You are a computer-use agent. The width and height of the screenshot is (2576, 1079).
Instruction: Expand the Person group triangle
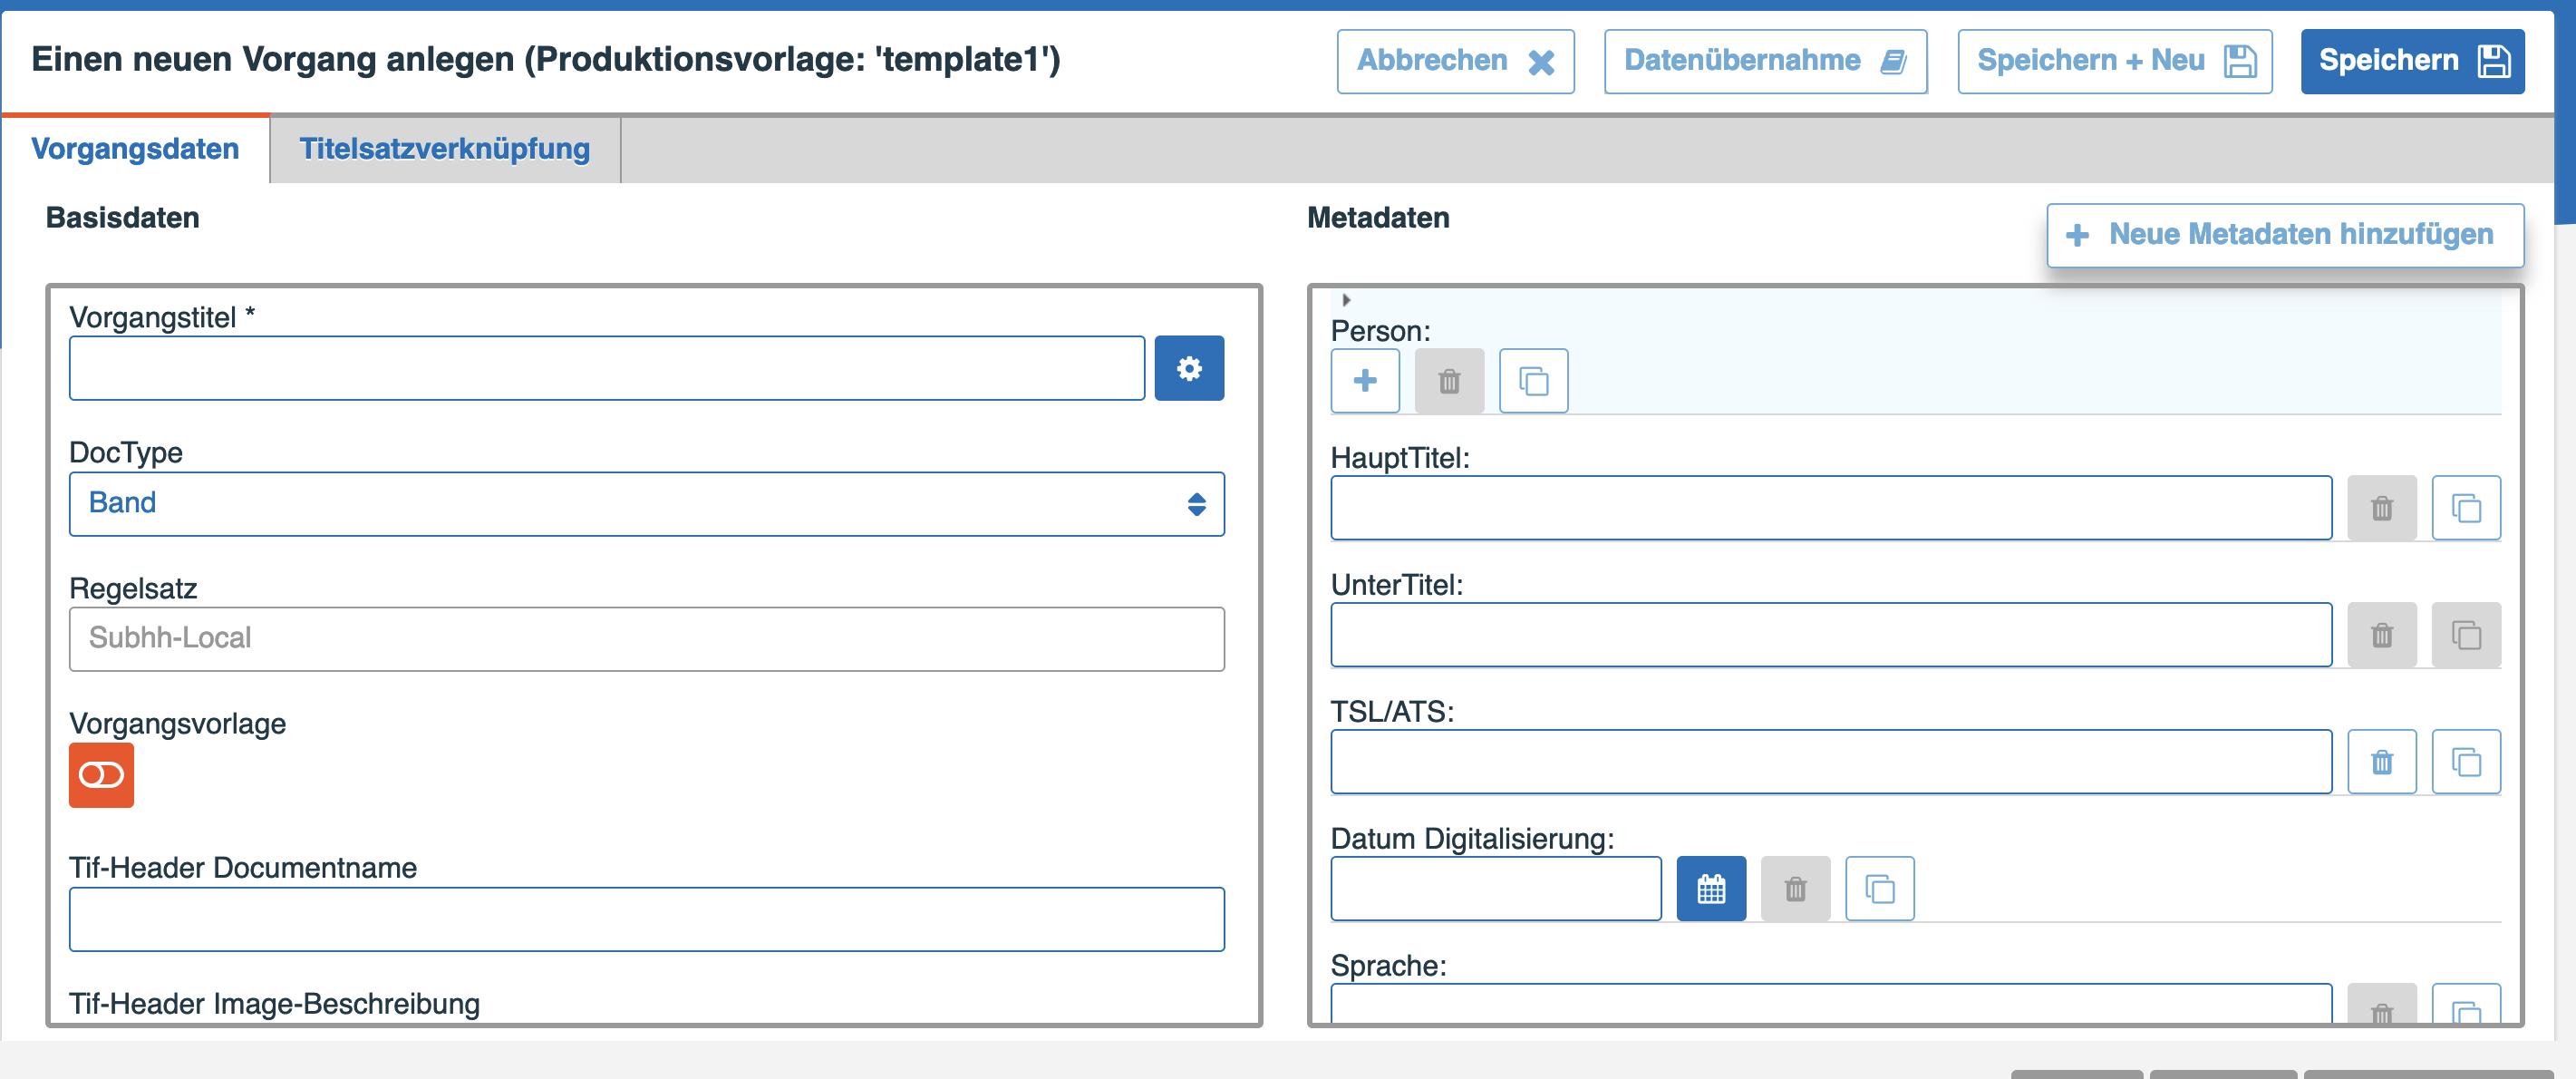point(1346,300)
